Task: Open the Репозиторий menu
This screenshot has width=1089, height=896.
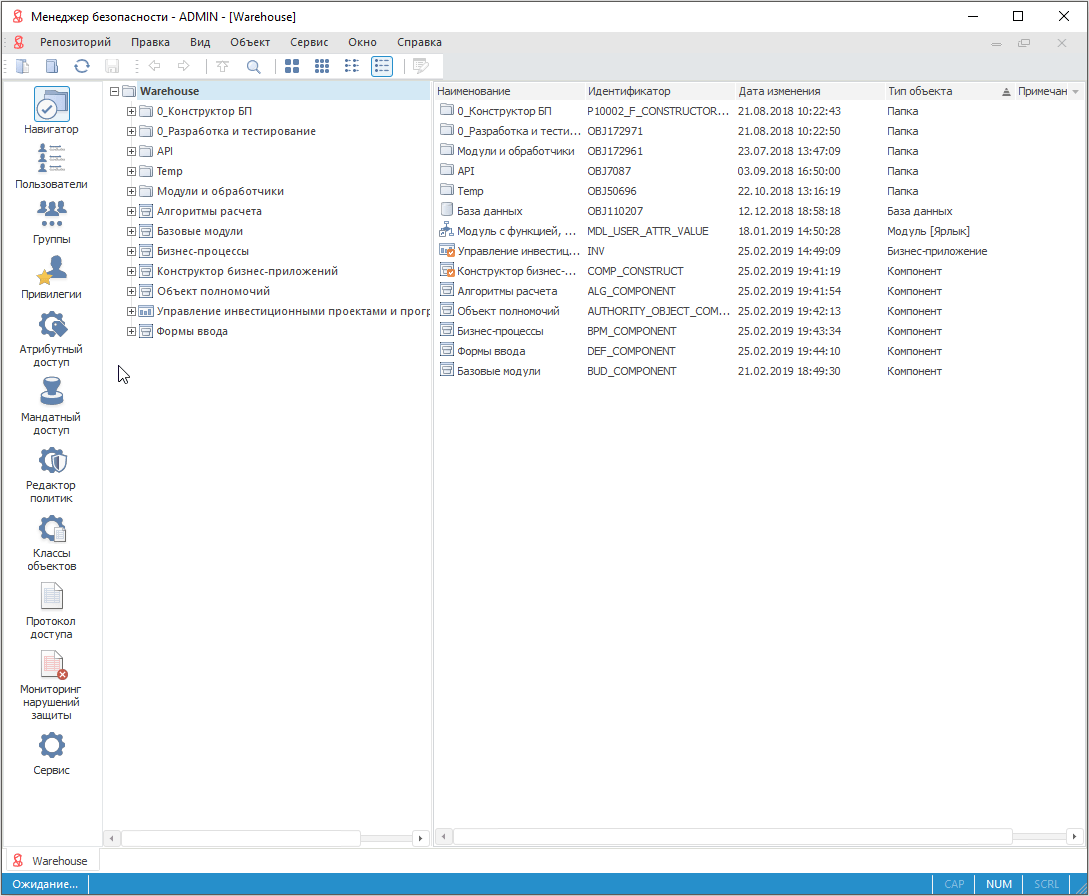Action: click(x=75, y=42)
